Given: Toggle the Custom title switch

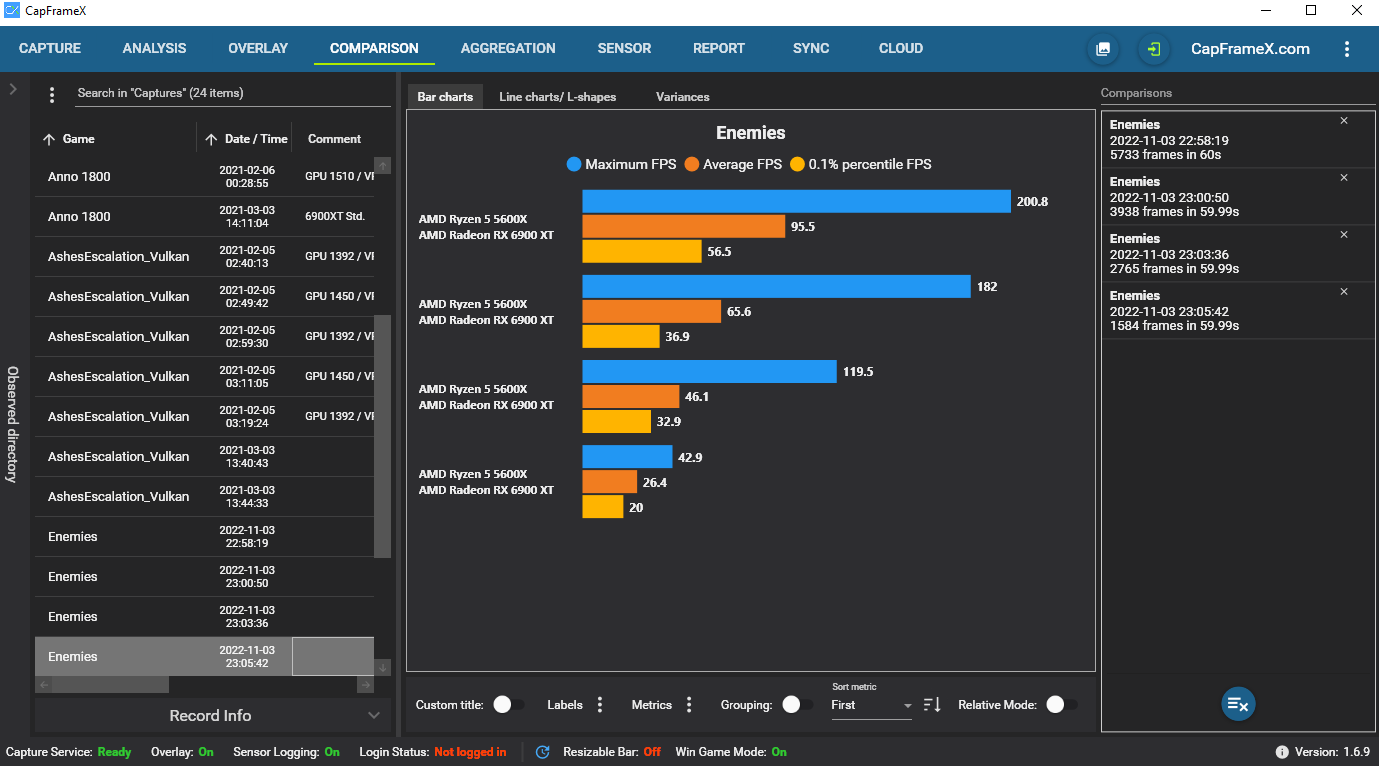Looking at the screenshot, I should (x=508, y=705).
